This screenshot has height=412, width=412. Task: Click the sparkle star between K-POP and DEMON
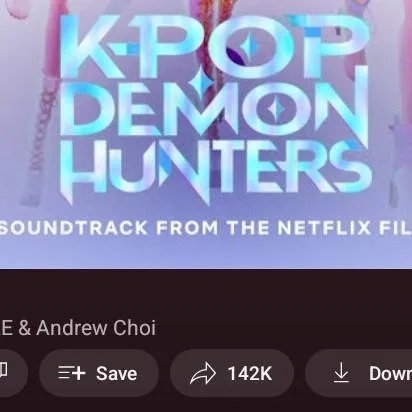[x=200, y=82]
